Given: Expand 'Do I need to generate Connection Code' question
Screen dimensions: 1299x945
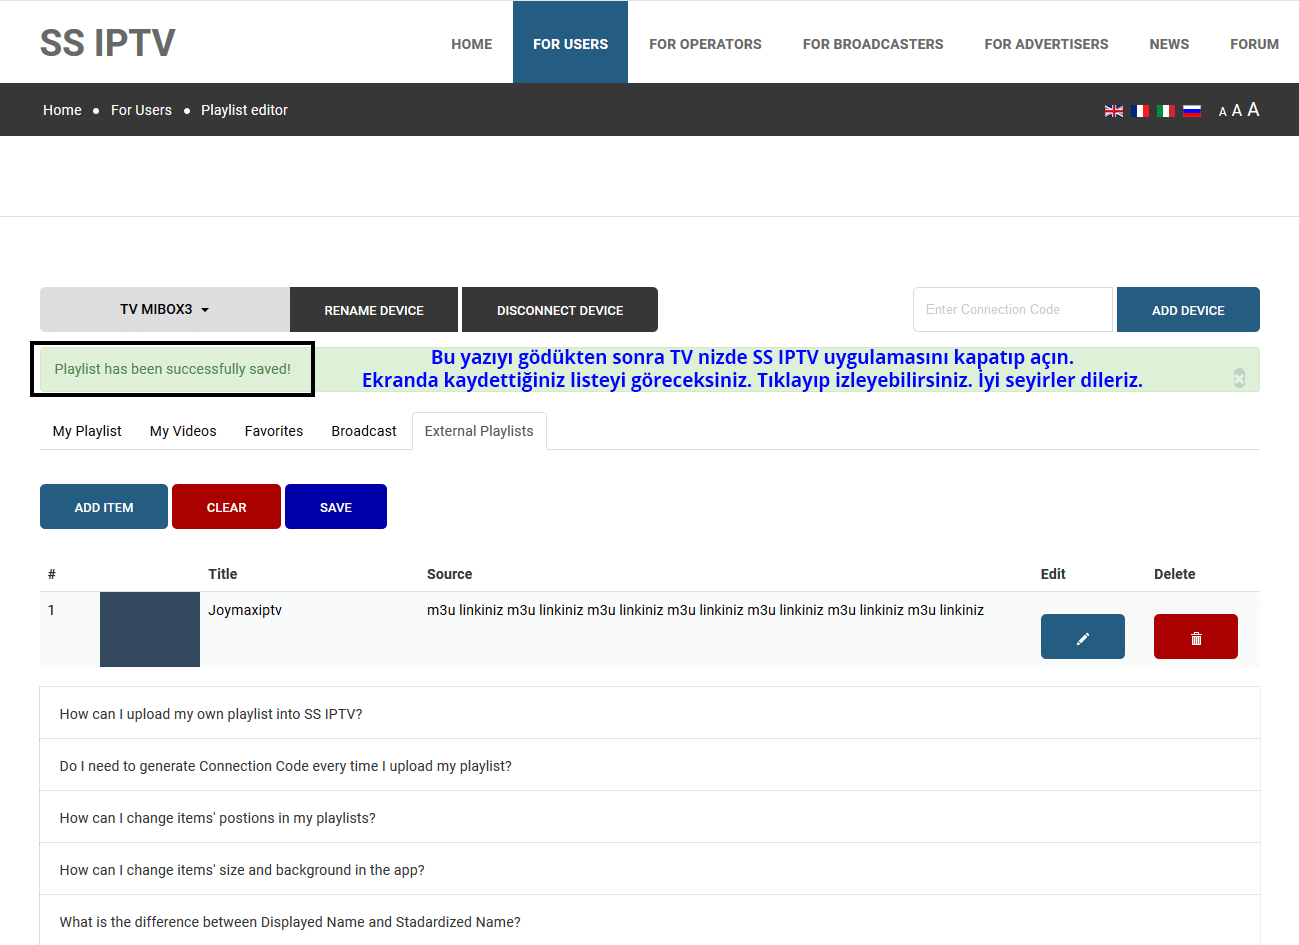Looking at the screenshot, I should (285, 766).
